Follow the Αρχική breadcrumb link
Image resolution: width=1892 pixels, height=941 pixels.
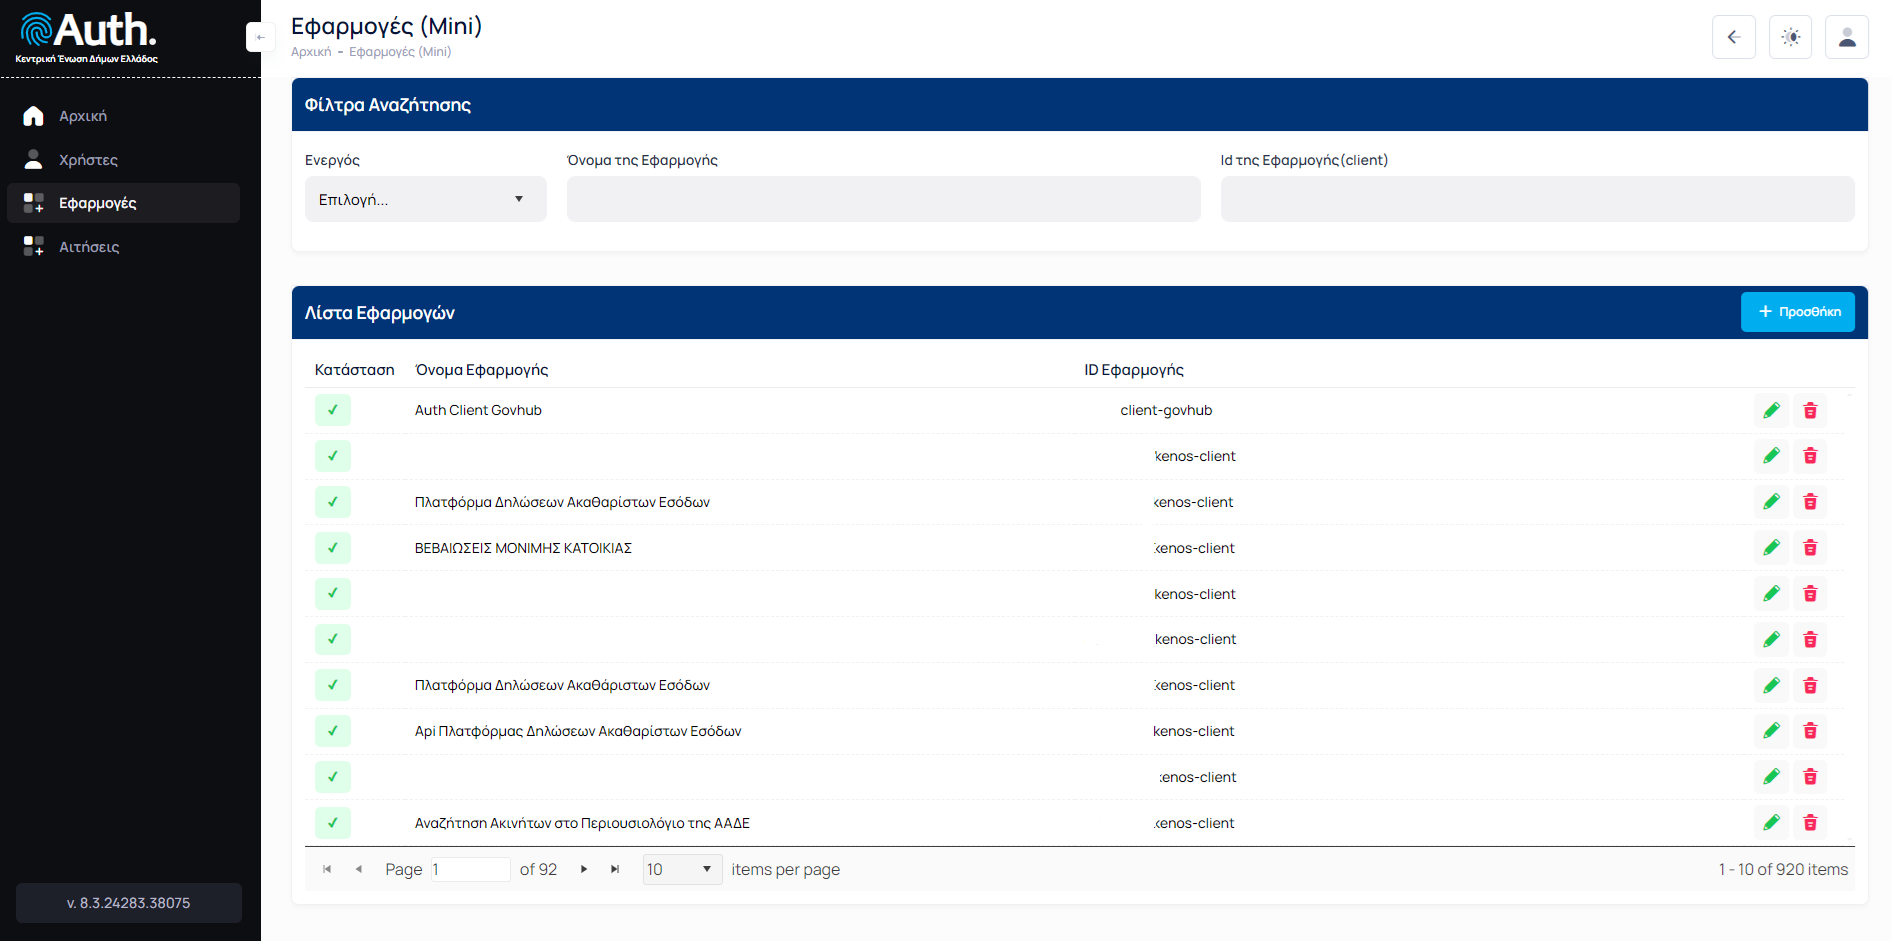coord(311,52)
